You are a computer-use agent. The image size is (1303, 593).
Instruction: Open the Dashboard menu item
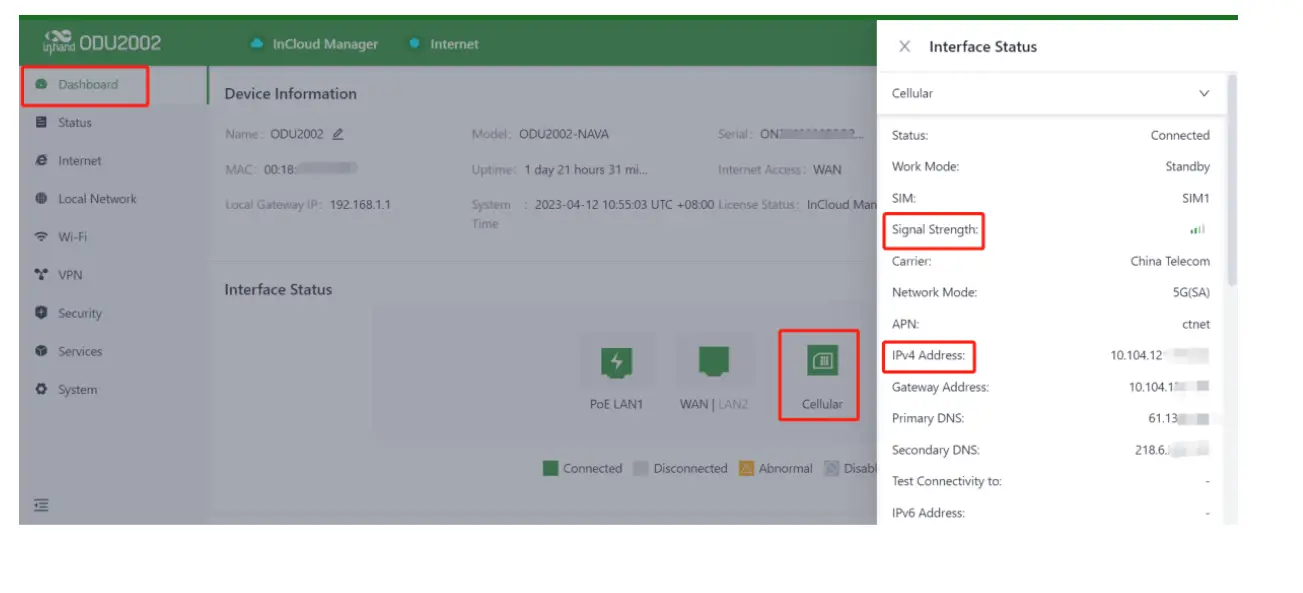click(87, 85)
